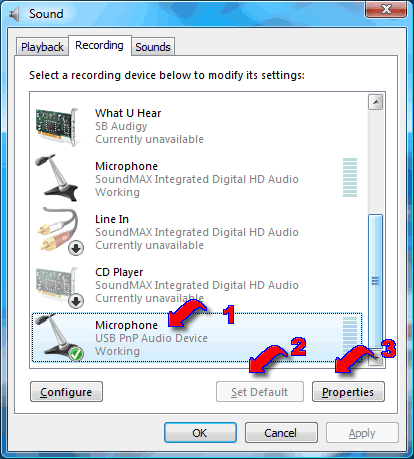The height and width of the screenshot is (459, 414).
Task: Select the What U Hear sound card icon
Action: pyautogui.click(x=57, y=127)
